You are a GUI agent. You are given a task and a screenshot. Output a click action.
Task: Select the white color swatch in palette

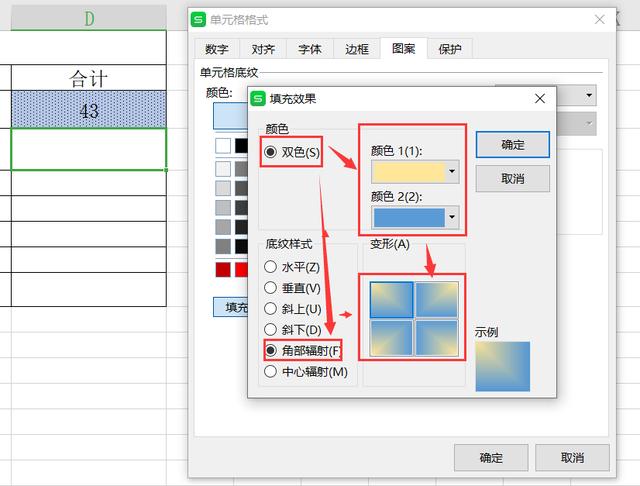223,146
